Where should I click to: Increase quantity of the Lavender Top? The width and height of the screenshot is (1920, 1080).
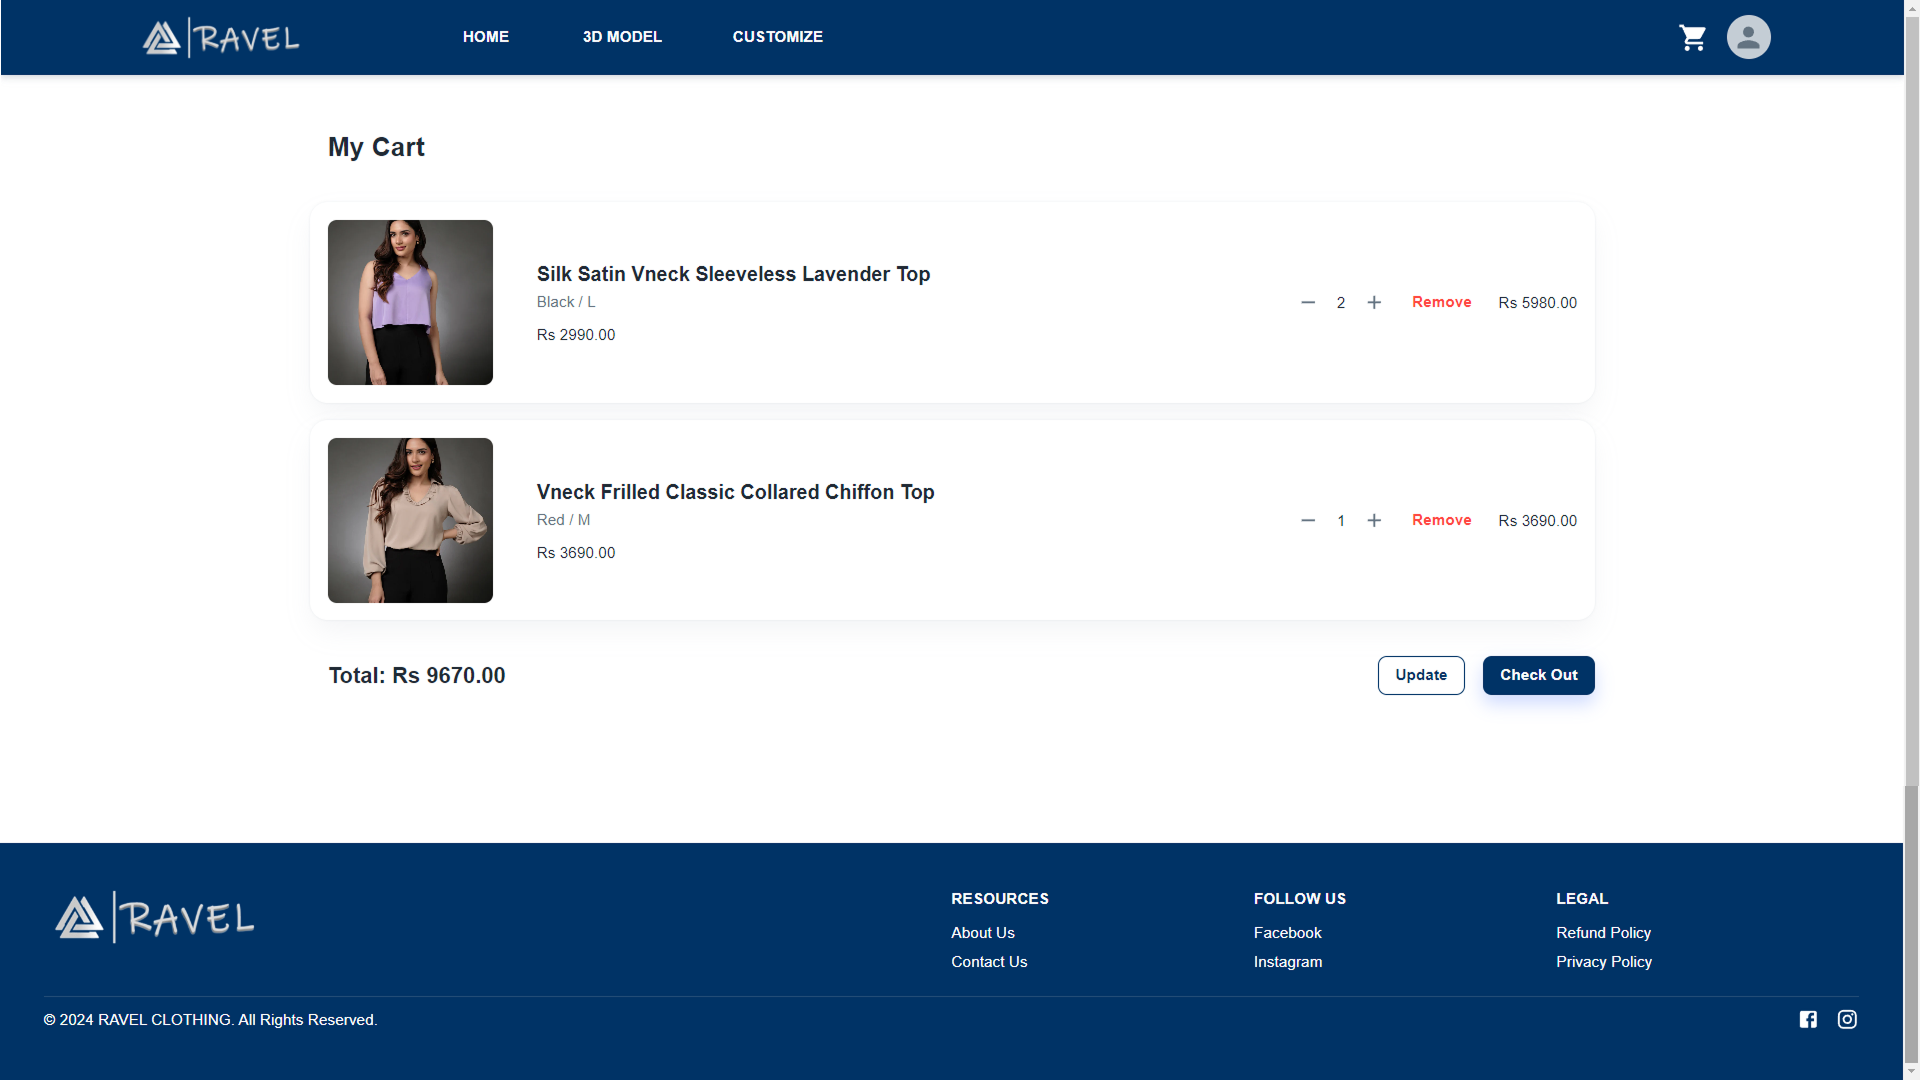(x=1374, y=302)
